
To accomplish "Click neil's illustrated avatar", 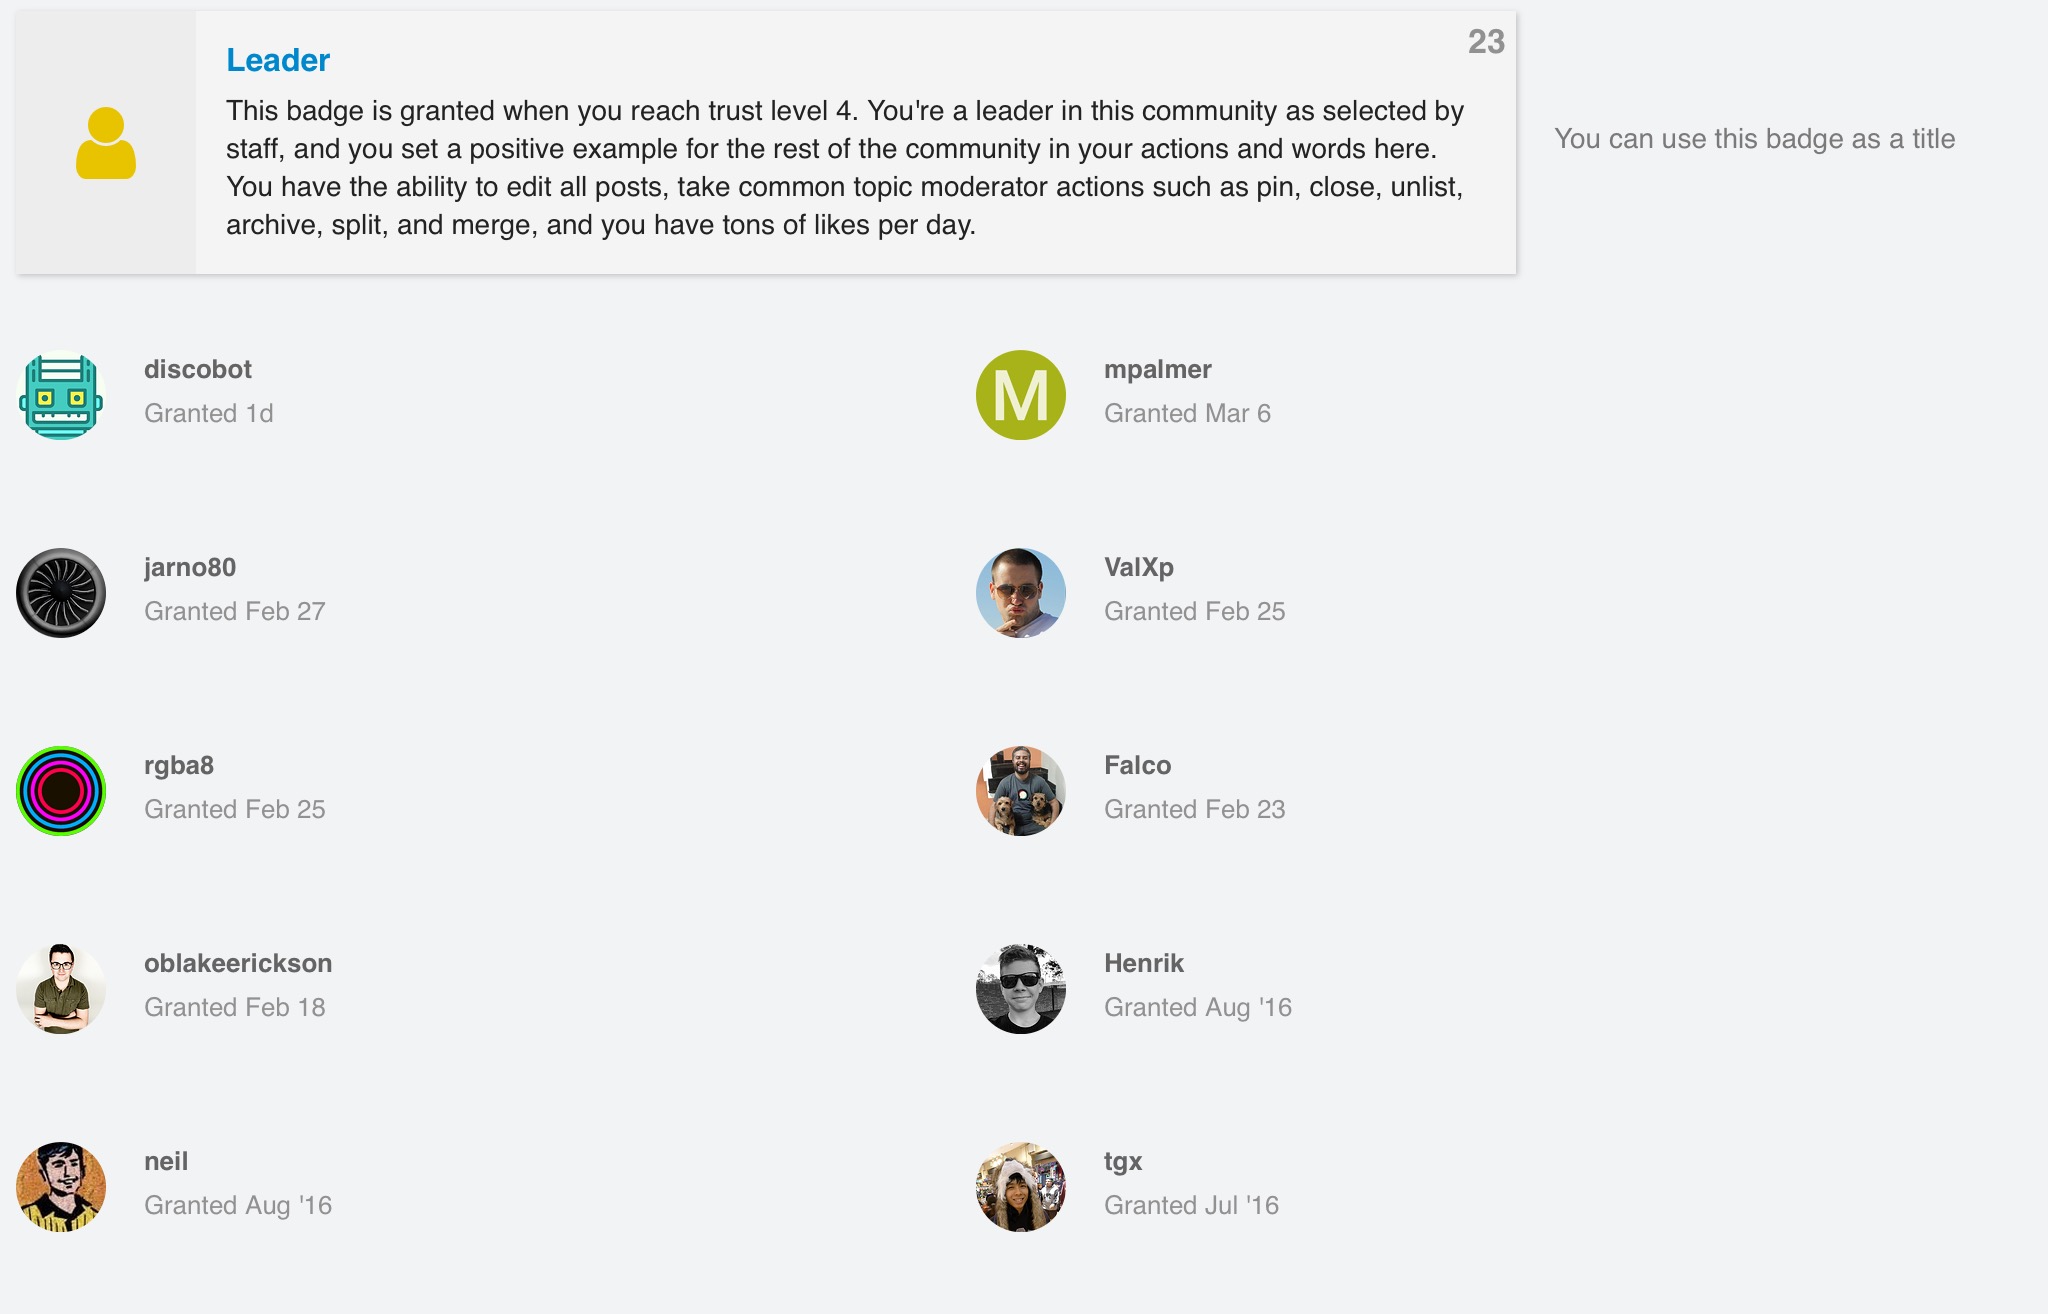I will (61, 1187).
